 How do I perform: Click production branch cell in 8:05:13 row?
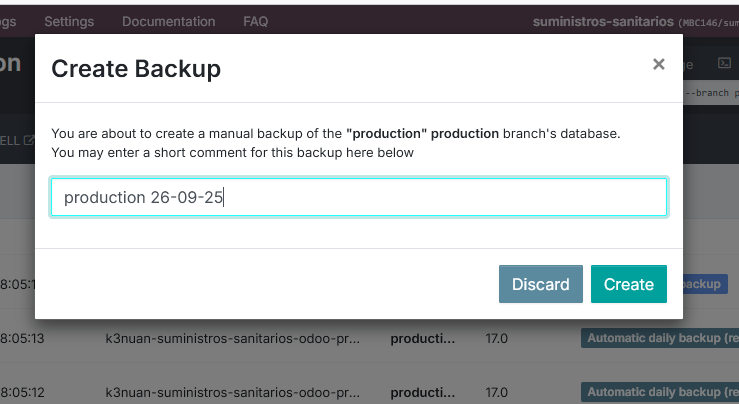pos(423,338)
